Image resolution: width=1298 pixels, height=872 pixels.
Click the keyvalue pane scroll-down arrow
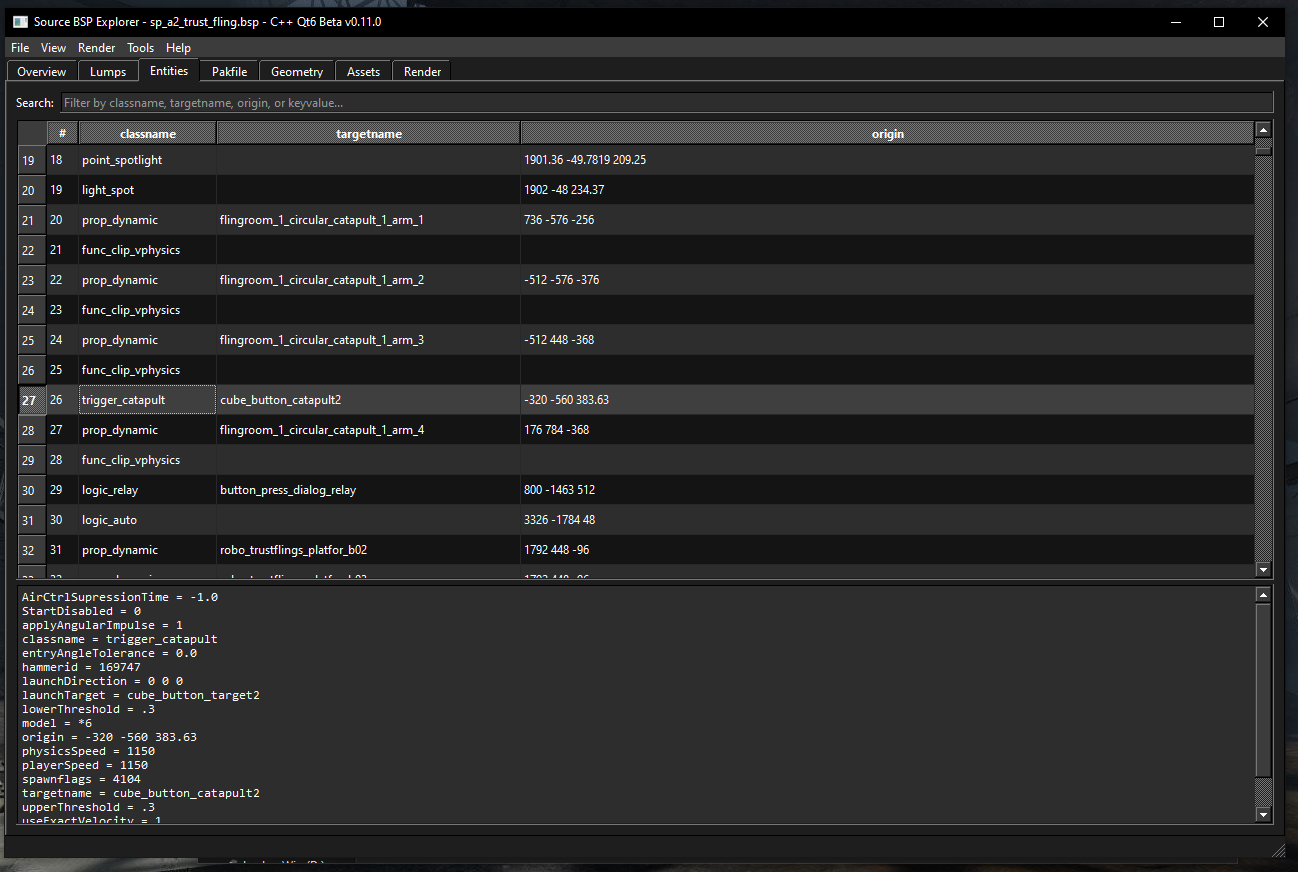pos(1264,814)
